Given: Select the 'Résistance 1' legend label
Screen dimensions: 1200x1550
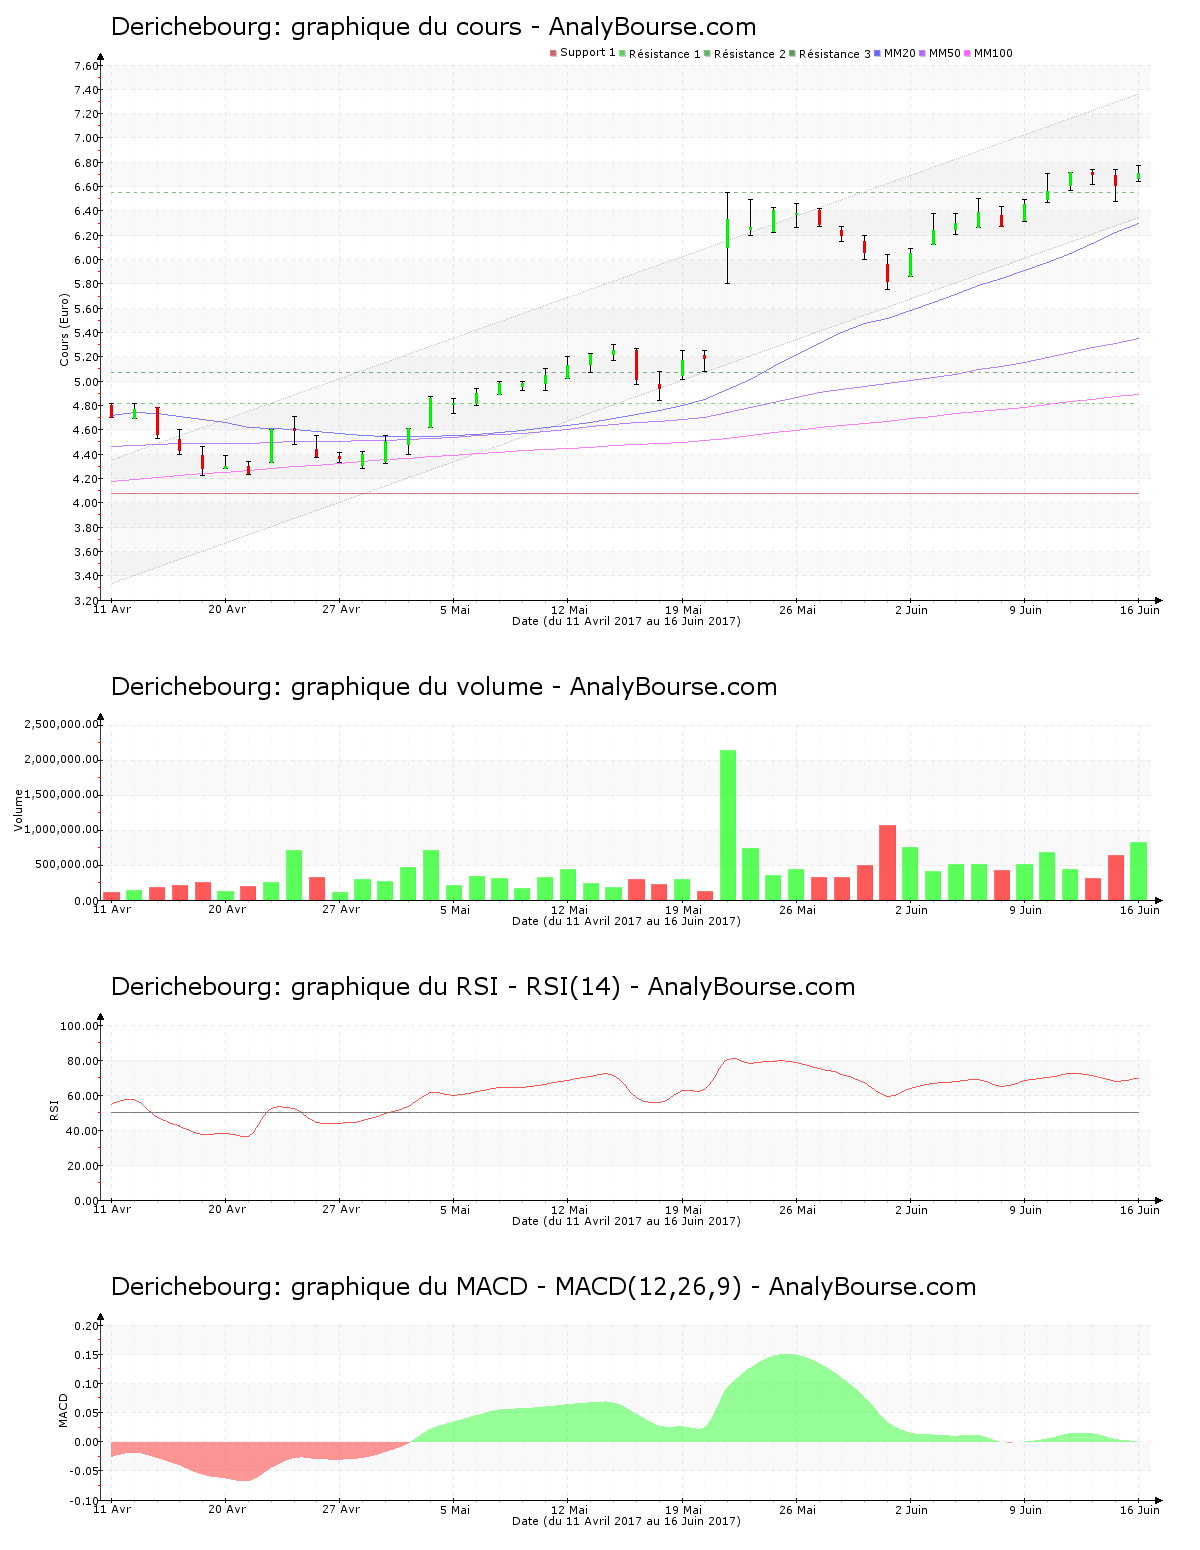Looking at the screenshot, I should (664, 53).
